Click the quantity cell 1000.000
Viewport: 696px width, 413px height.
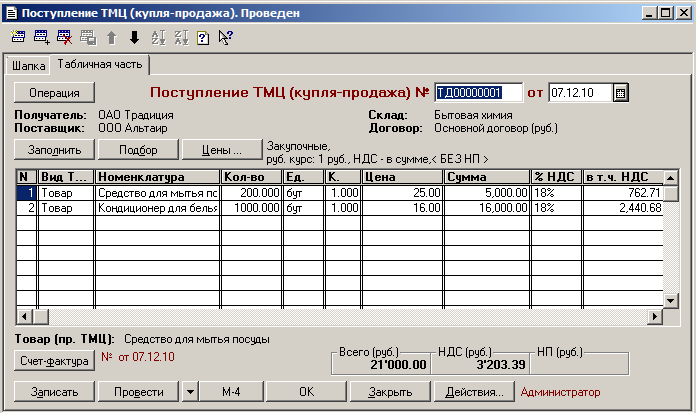point(252,208)
